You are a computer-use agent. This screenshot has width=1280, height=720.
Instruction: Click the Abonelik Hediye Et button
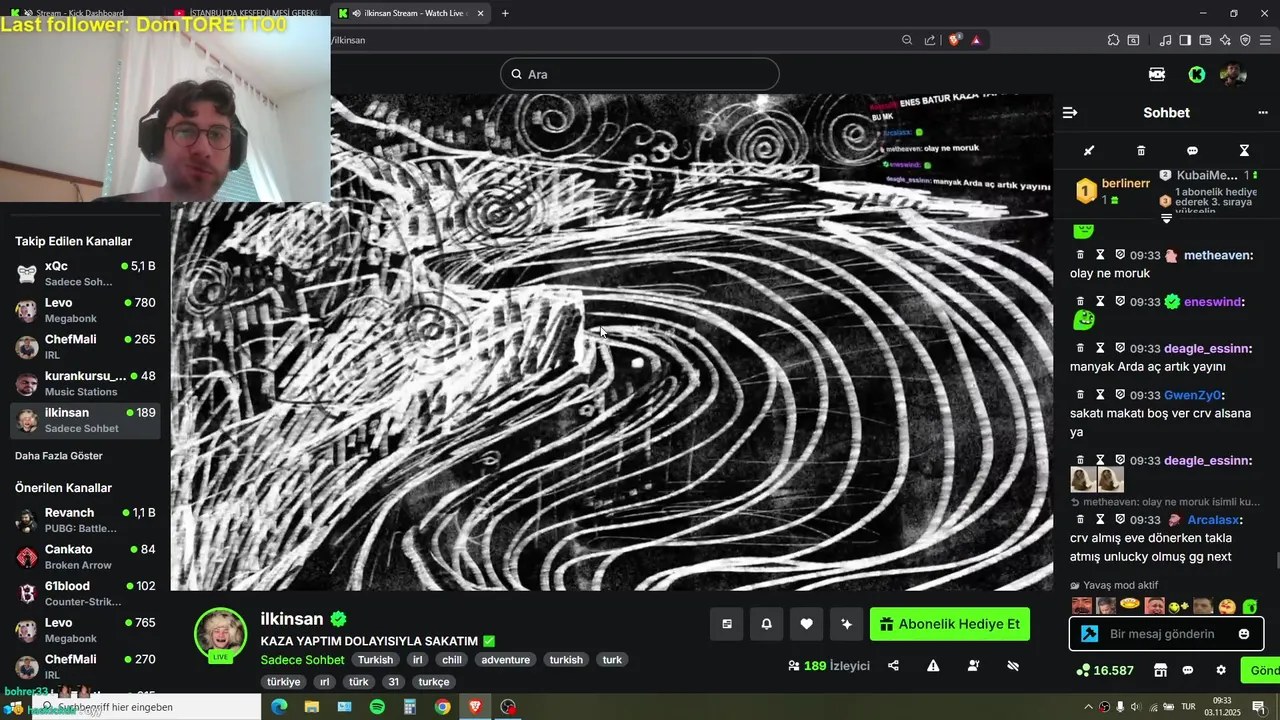[950, 624]
